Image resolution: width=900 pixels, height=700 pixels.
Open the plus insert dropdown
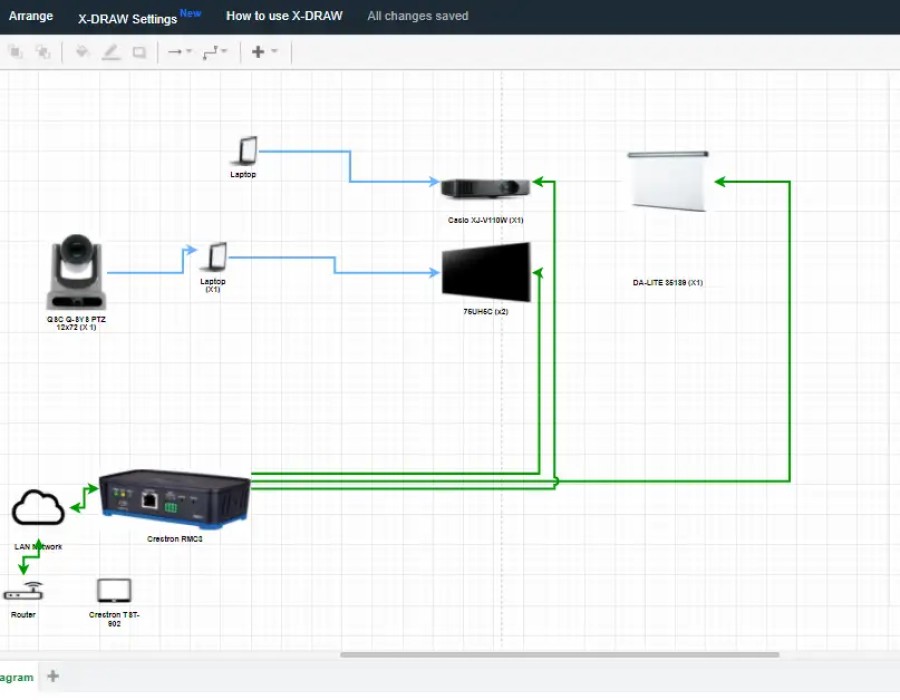pos(264,52)
